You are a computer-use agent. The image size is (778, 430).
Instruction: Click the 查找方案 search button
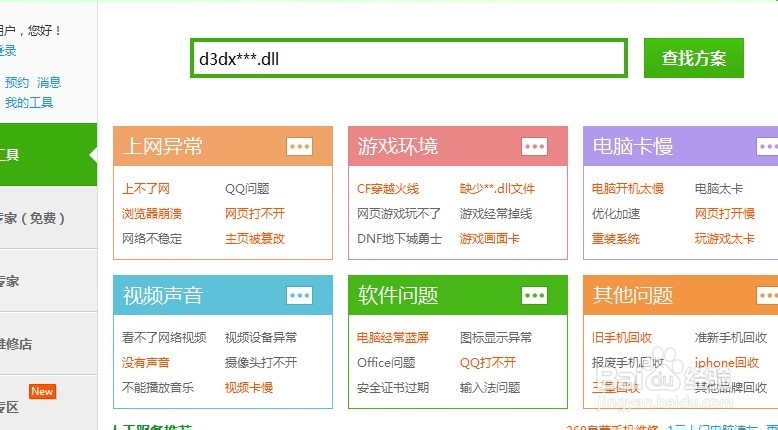(x=694, y=58)
